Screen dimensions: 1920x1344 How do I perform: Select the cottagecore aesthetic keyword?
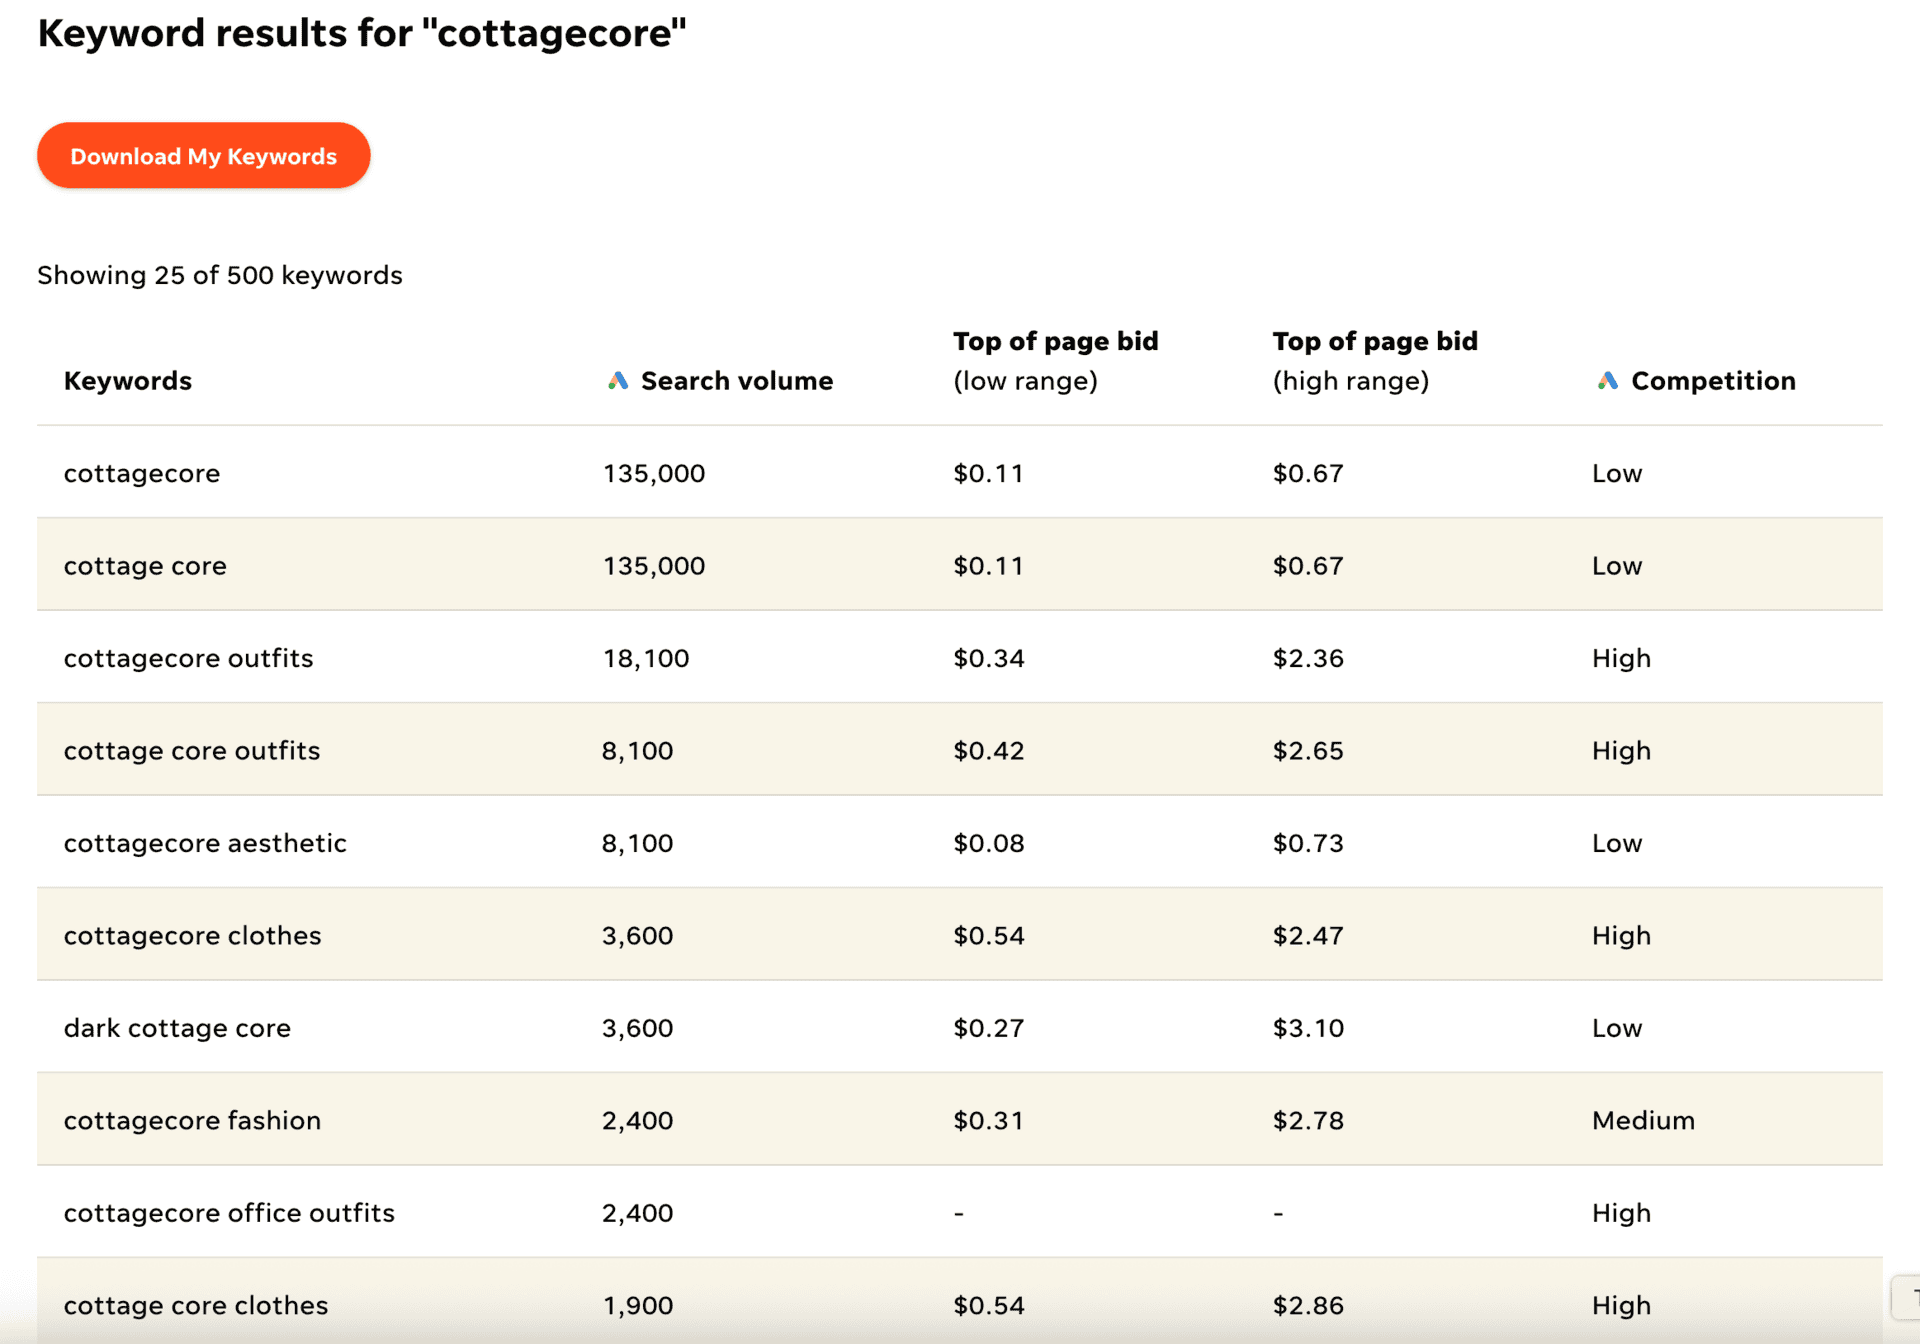coord(205,843)
